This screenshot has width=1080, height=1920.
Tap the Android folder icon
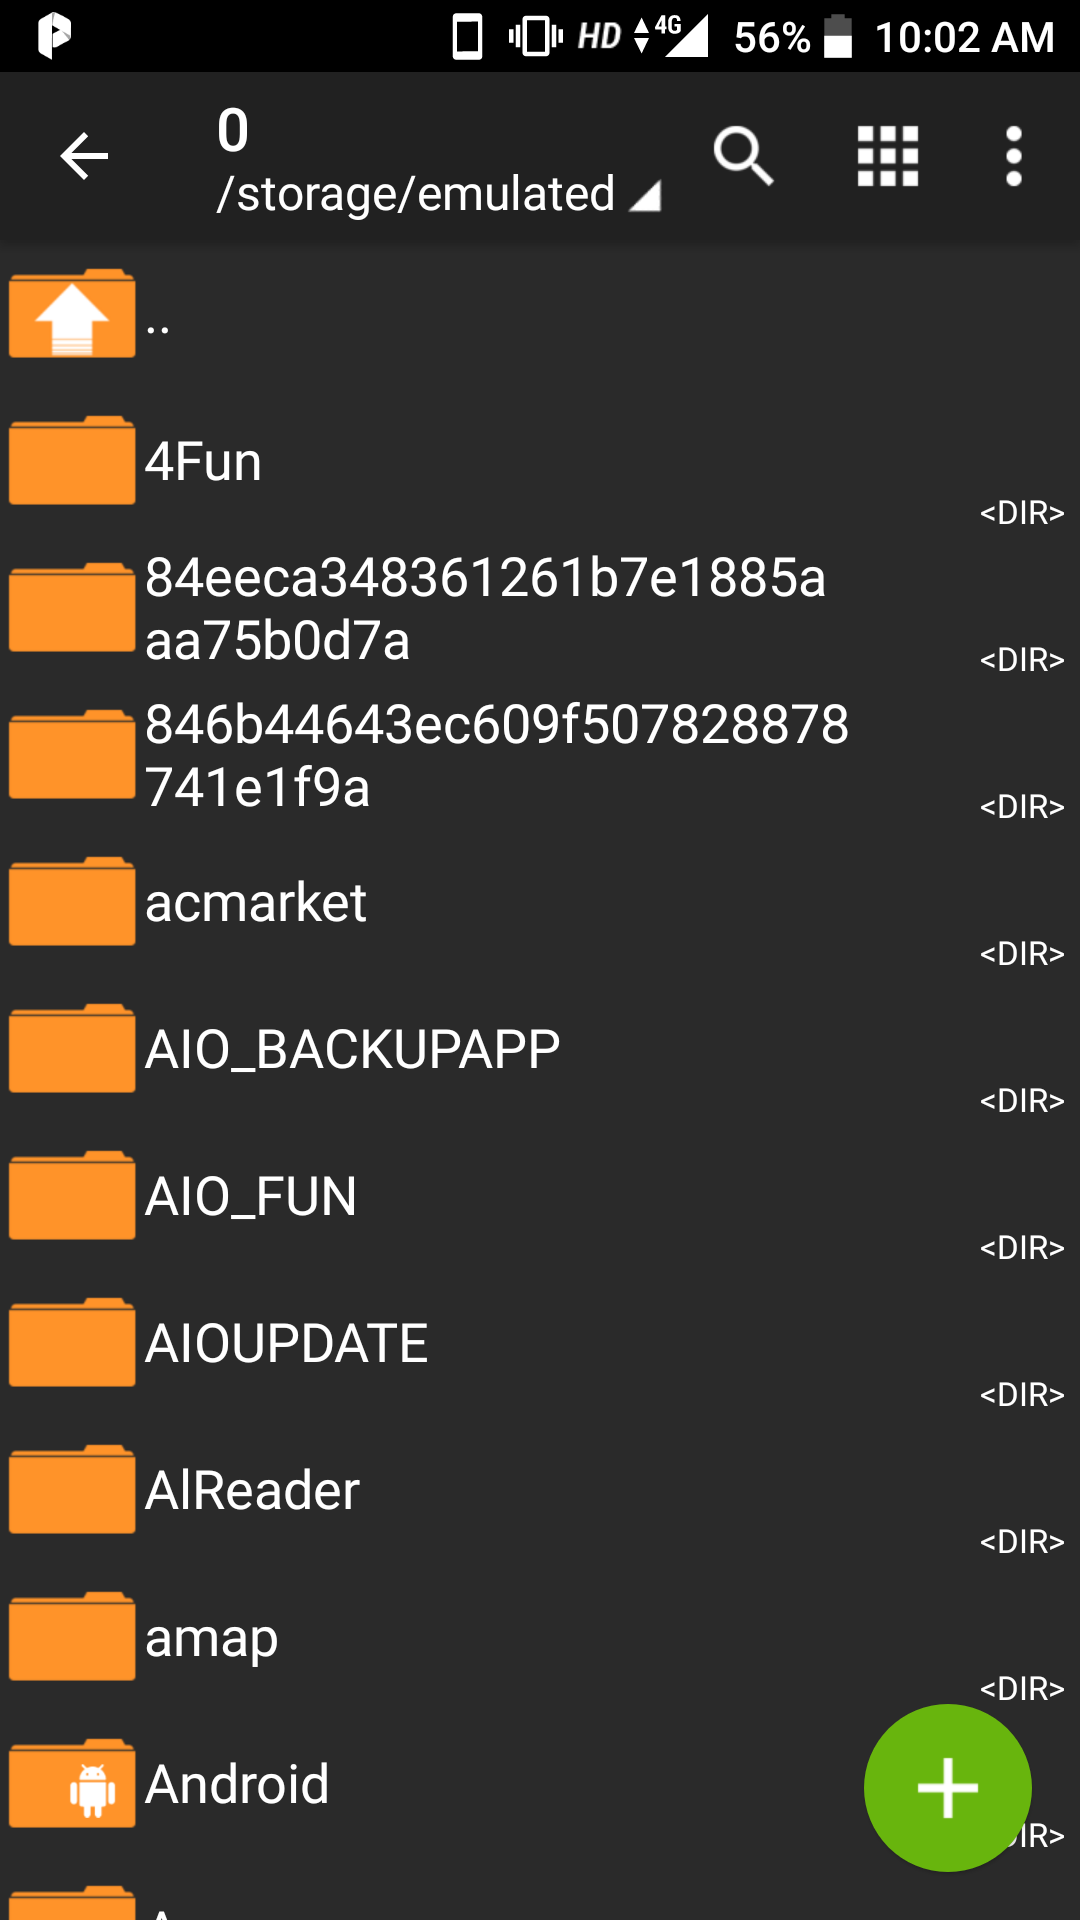coord(72,1784)
